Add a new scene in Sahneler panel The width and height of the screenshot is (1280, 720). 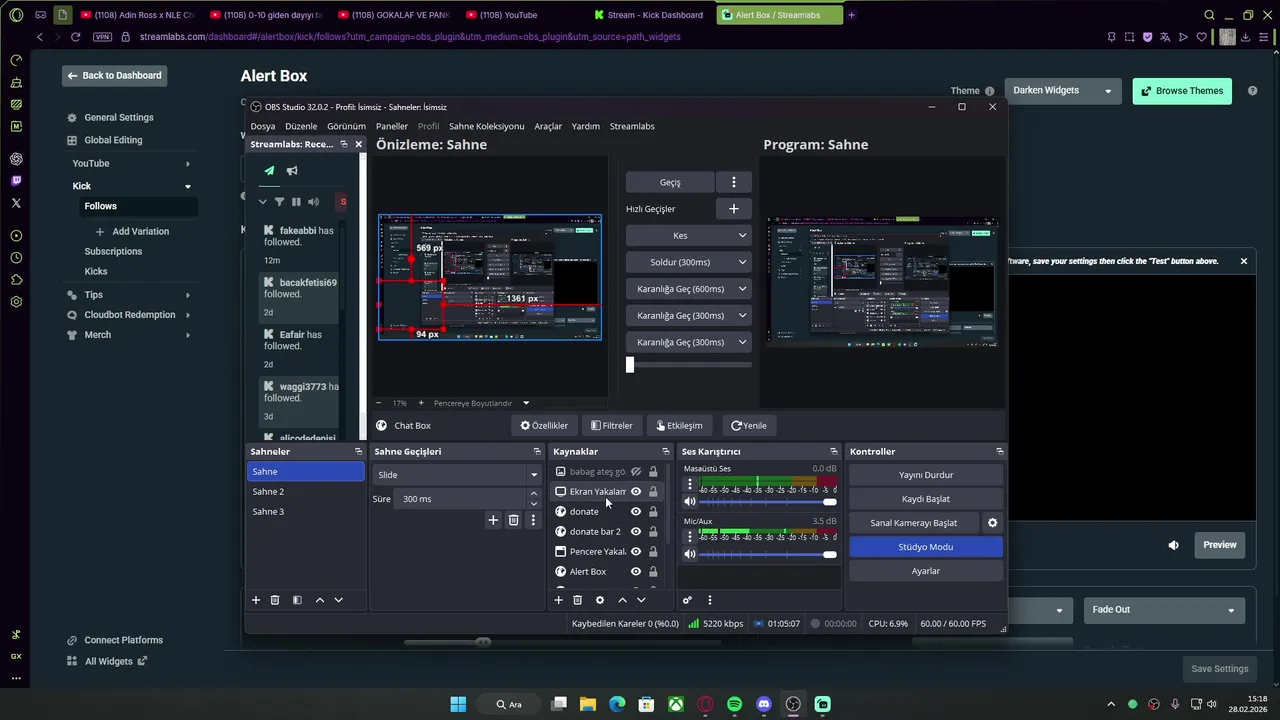click(x=256, y=600)
